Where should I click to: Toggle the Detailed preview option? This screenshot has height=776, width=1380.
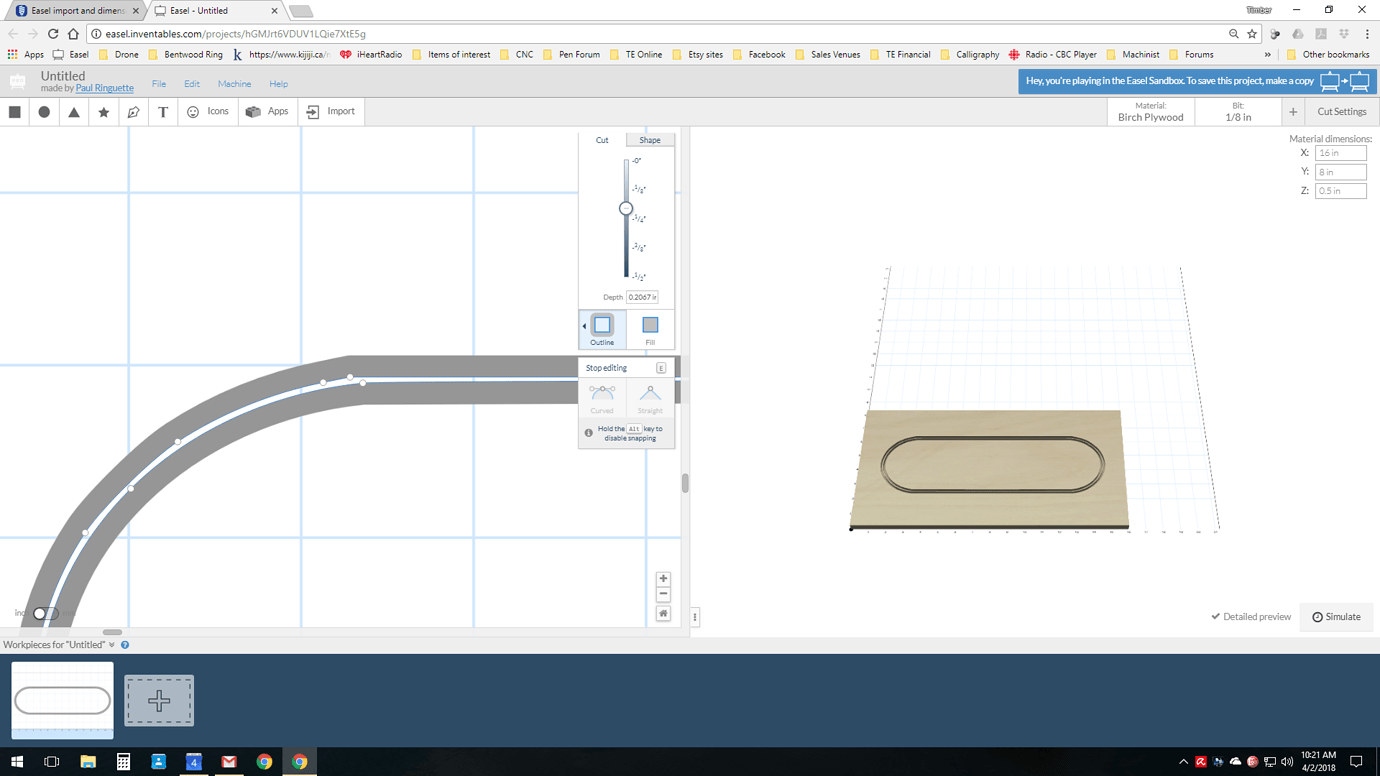pyautogui.click(x=1250, y=616)
